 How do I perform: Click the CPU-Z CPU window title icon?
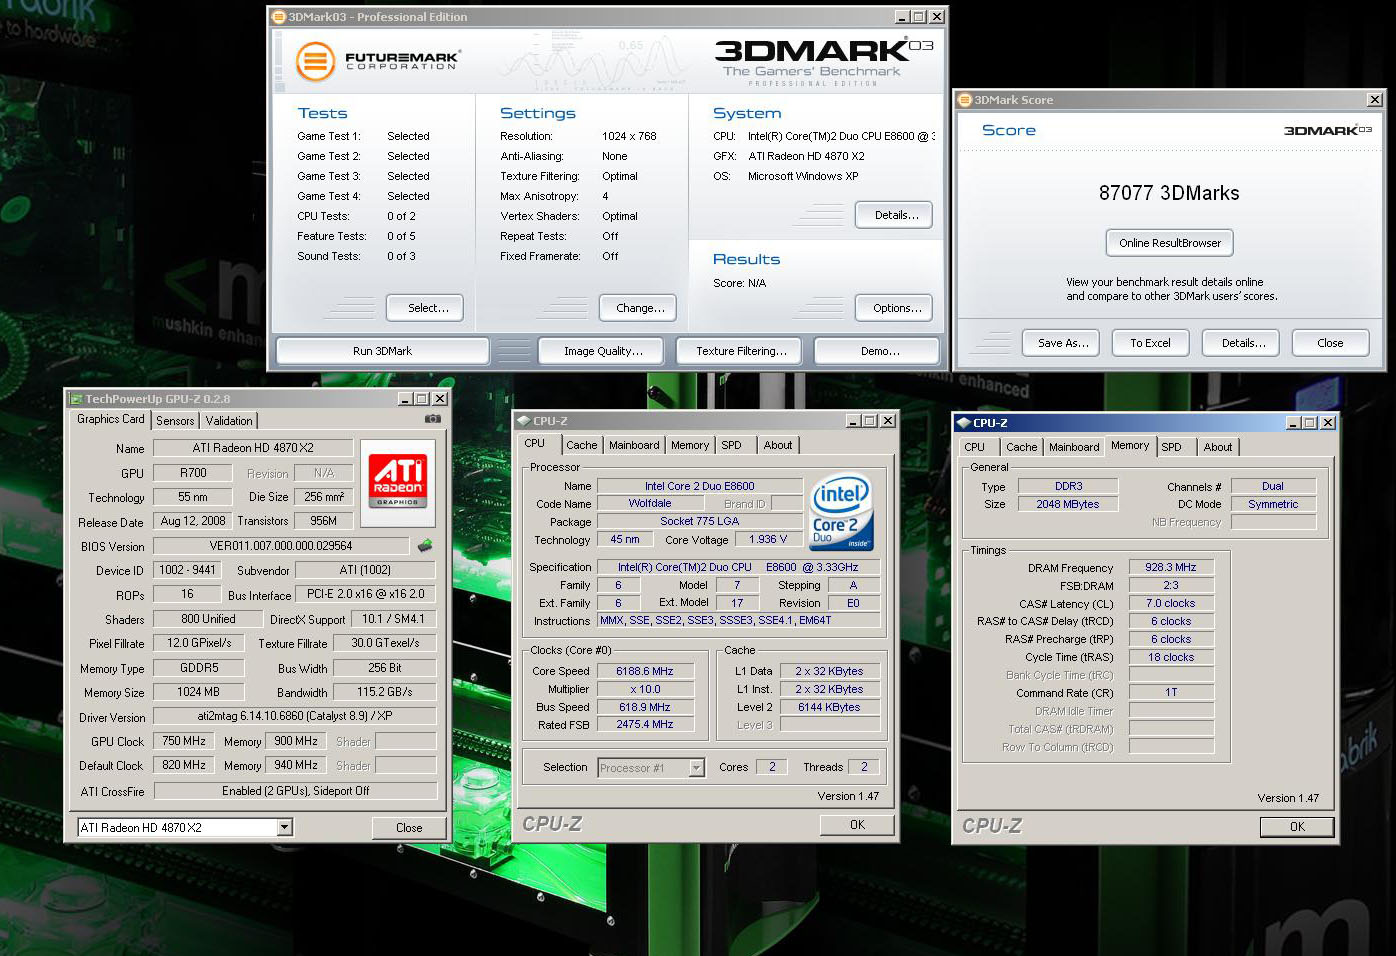(524, 421)
